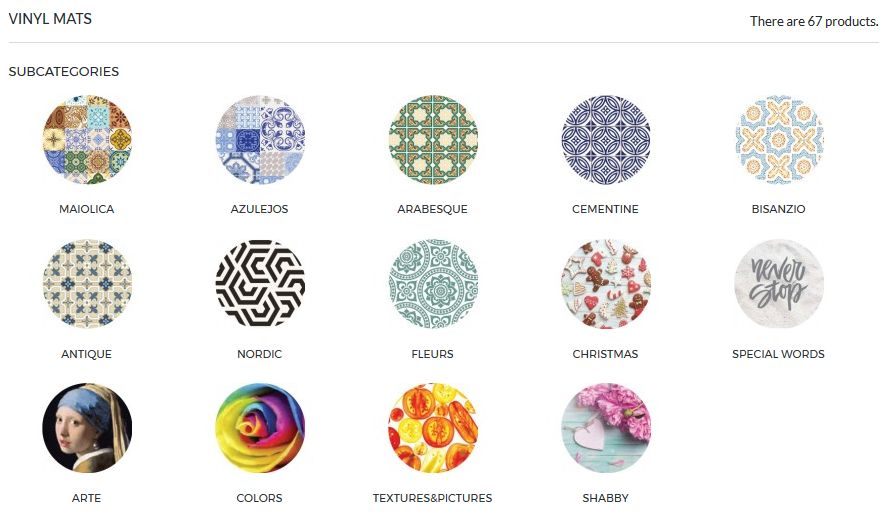The width and height of the screenshot is (890, 527).
Task: Select the Azulejos blue tile circle image
Action: 260,140
